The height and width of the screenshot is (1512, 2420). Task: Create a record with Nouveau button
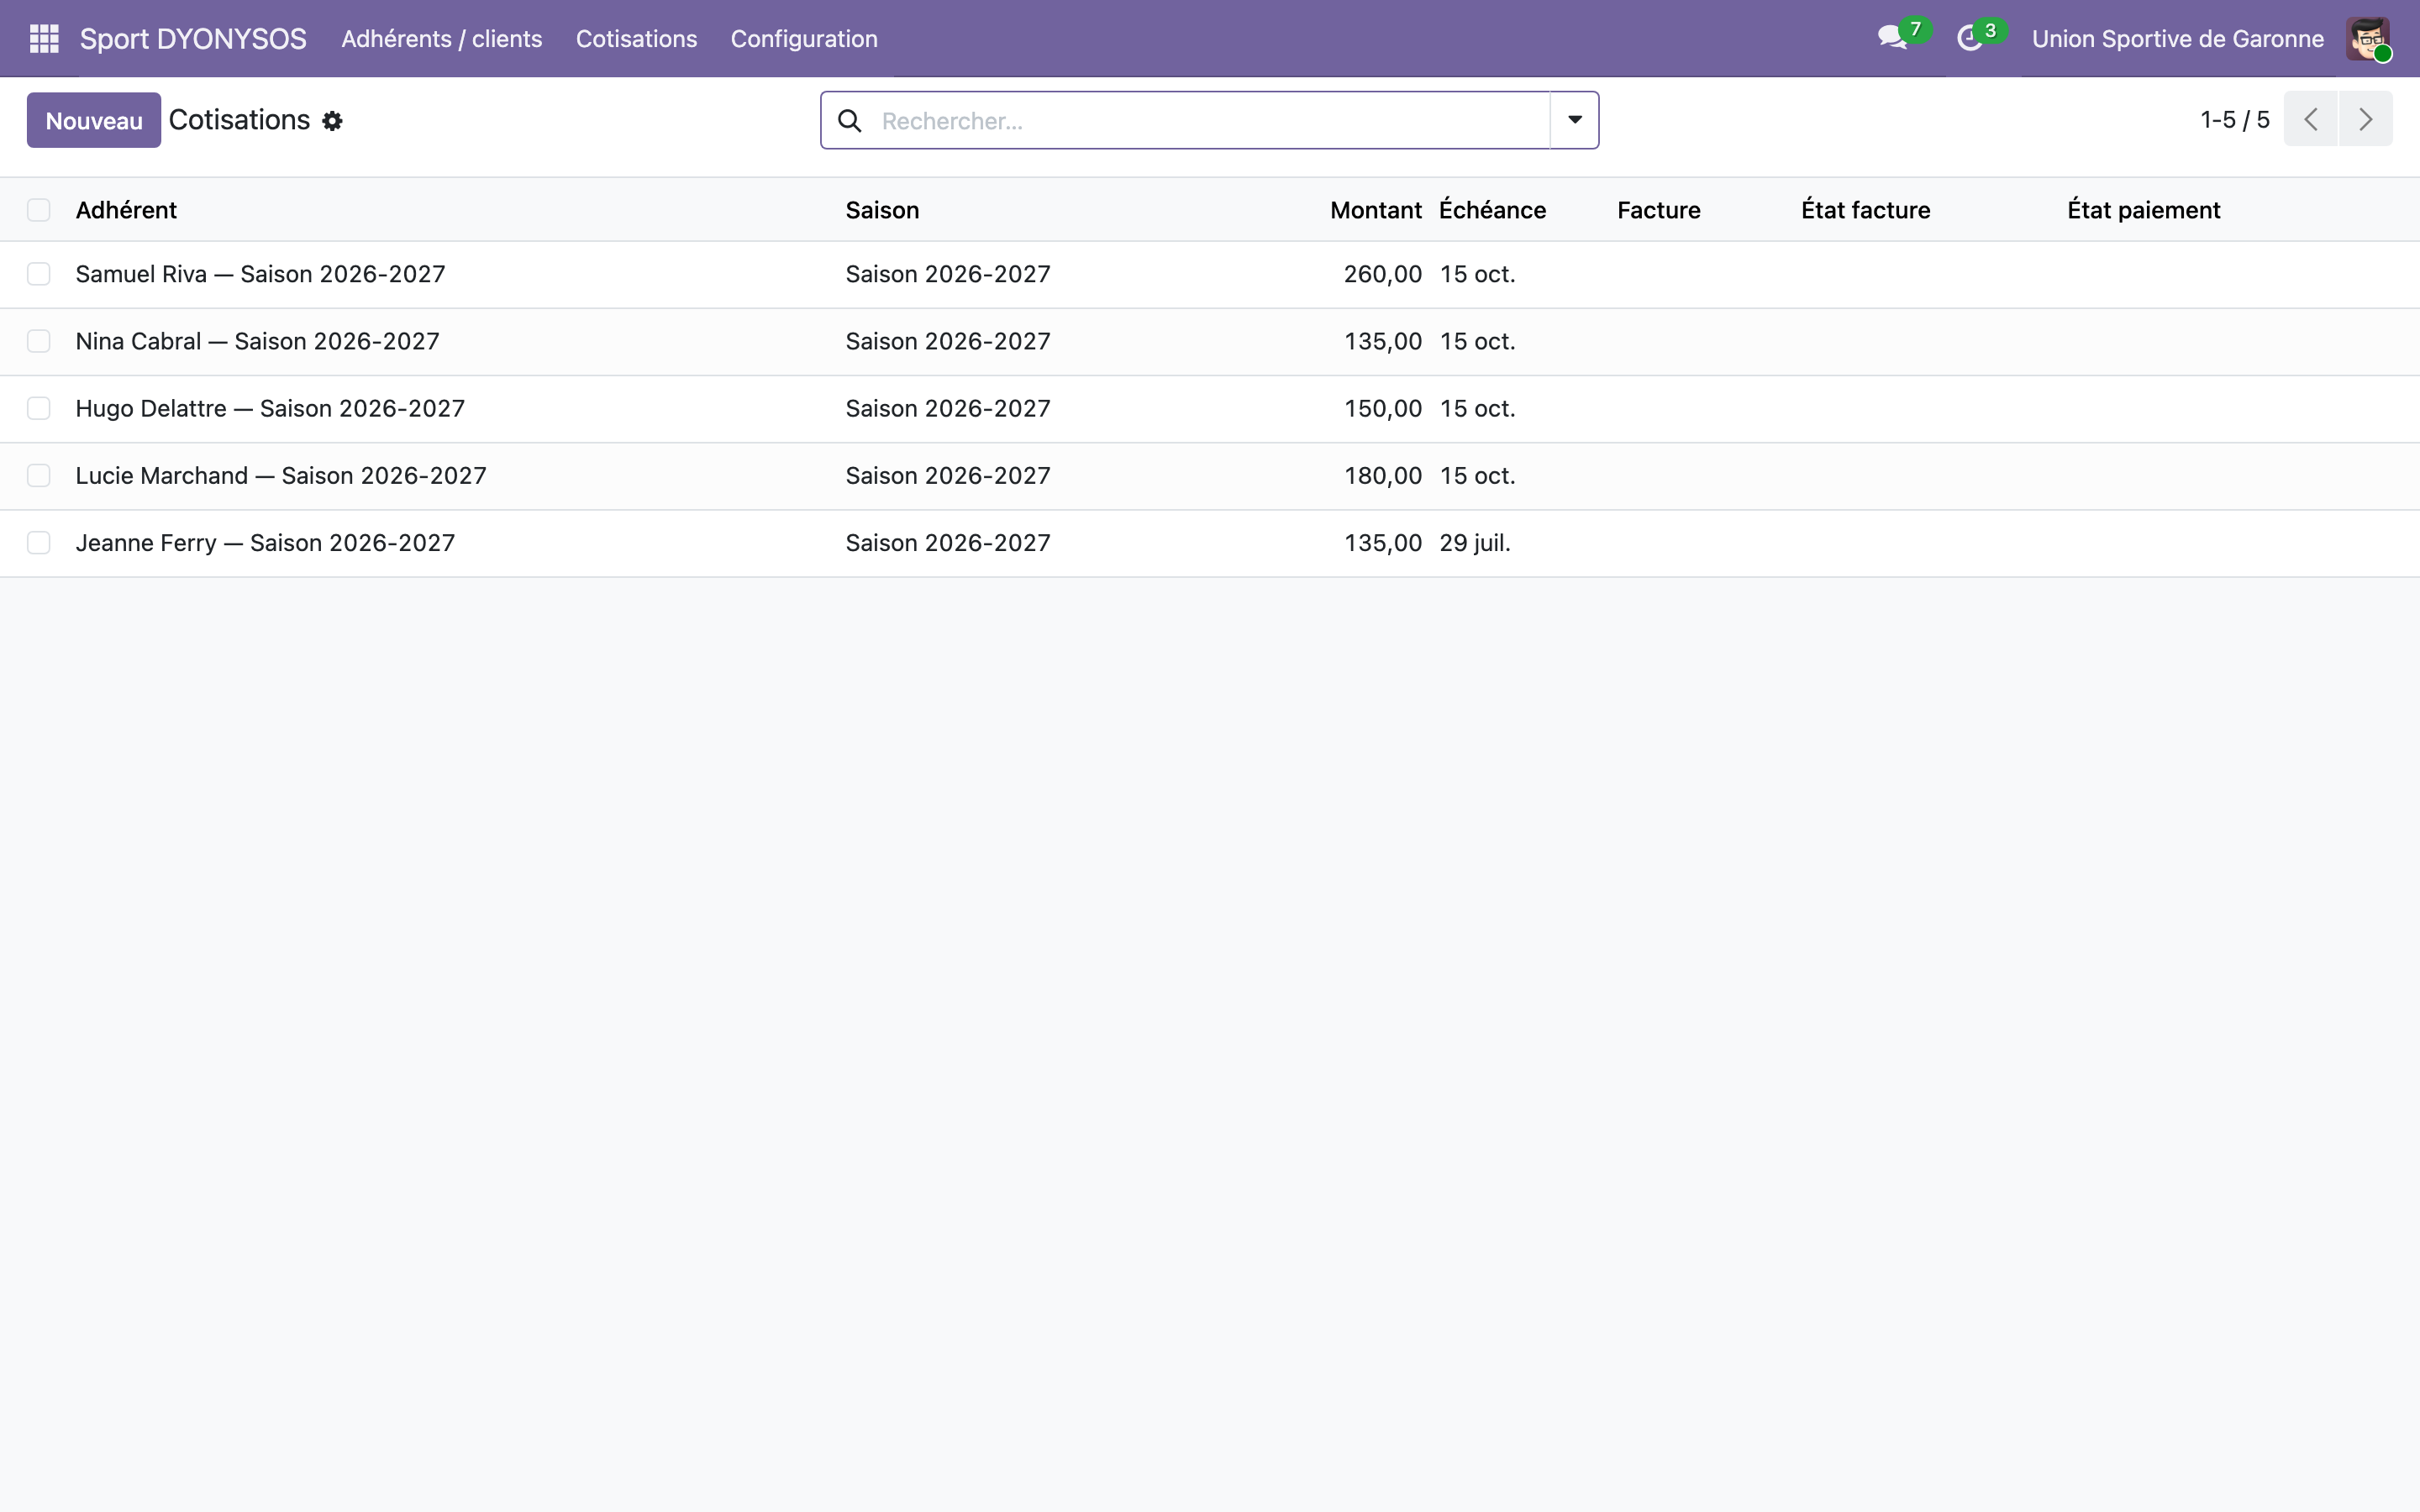(94, 120)
